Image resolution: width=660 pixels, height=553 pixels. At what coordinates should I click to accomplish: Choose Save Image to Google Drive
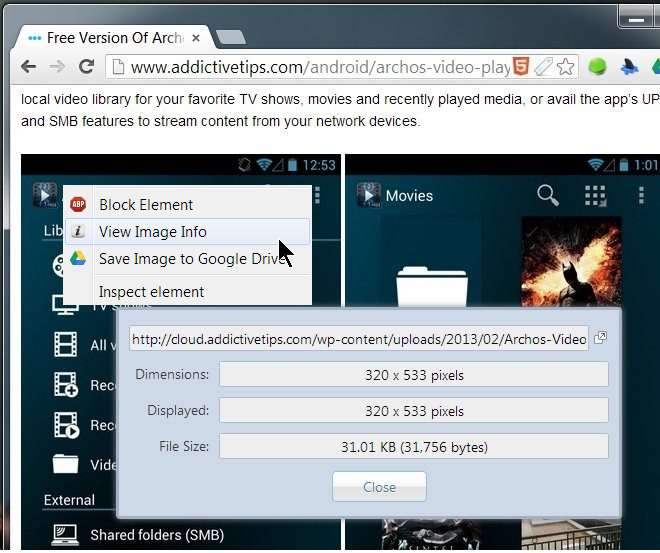[x=188, y=258]
